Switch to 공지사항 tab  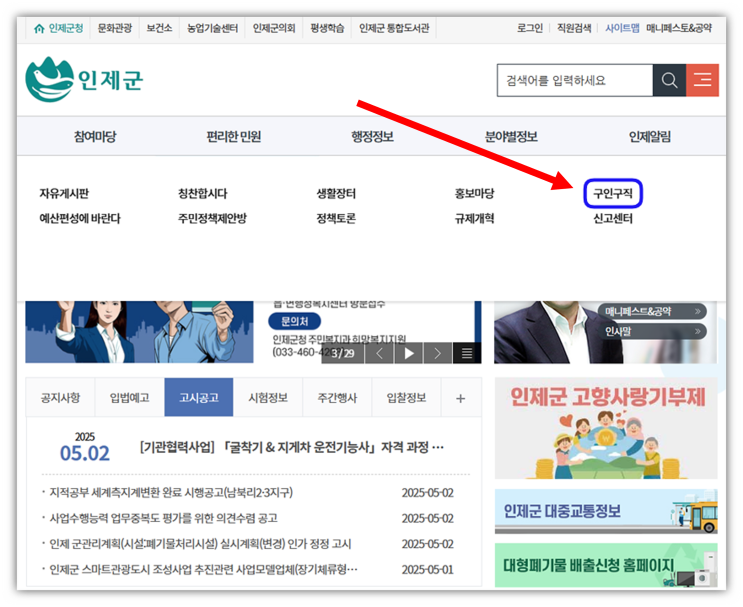(60, 398)
